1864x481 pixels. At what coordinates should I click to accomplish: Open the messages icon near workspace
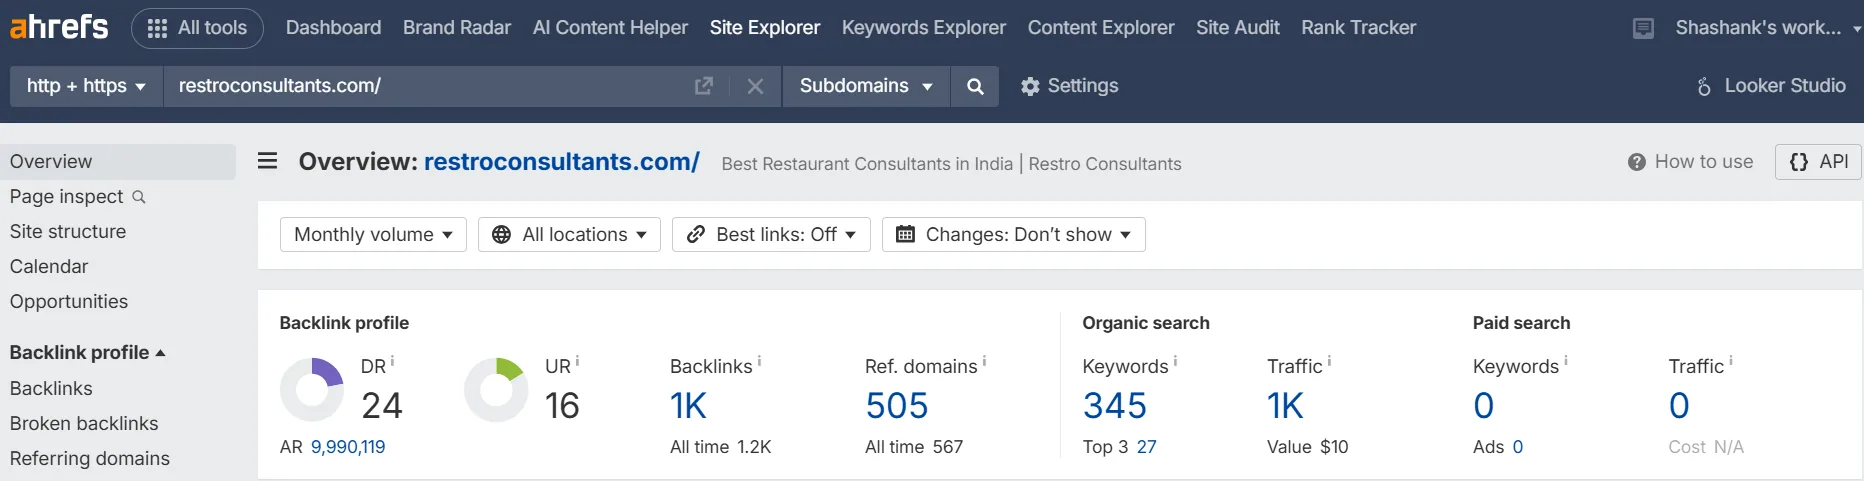click(x=1643, y=28)
